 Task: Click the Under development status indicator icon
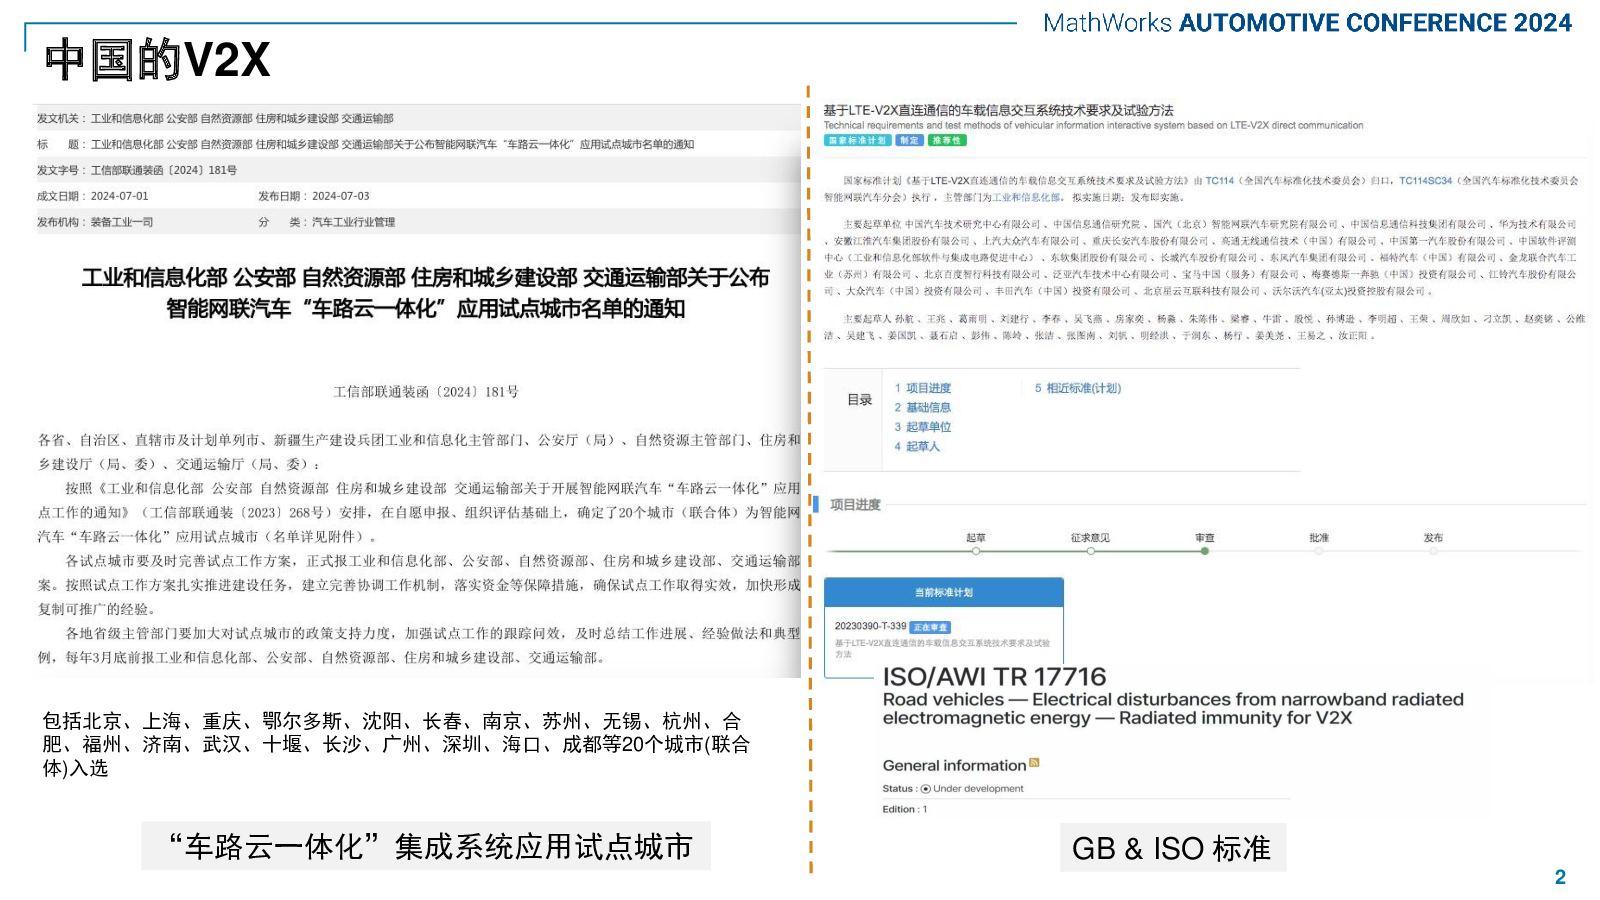[925, 789]
